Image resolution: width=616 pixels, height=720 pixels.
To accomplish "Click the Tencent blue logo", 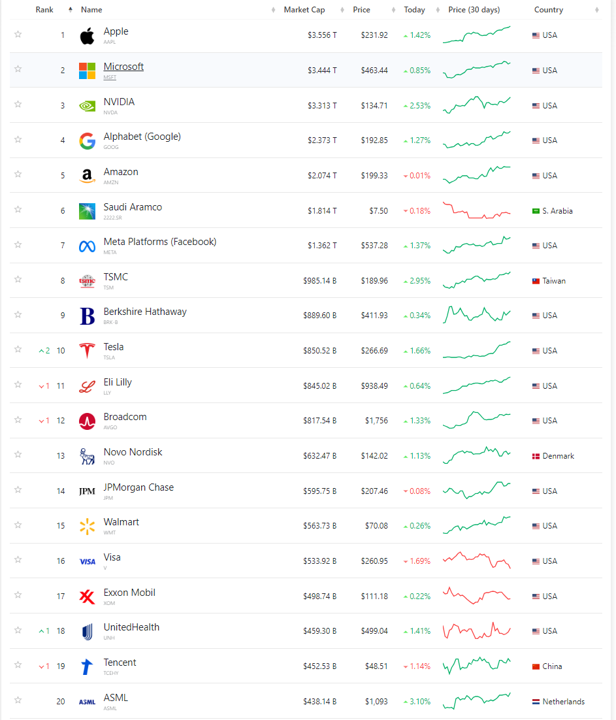I will click(87, 667).
